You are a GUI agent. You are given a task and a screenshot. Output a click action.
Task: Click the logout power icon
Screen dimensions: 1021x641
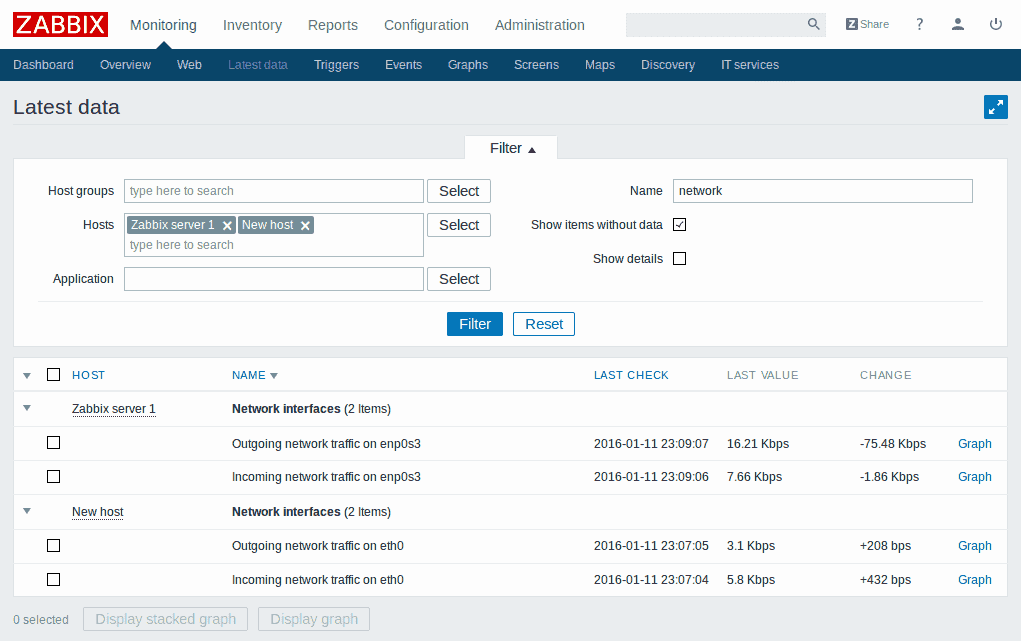[995, 25]
